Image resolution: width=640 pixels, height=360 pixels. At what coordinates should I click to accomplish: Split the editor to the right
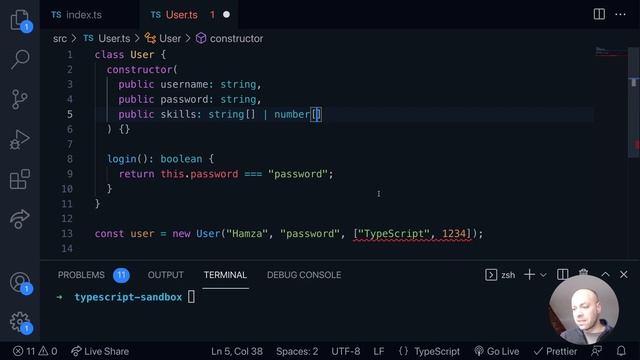(x=599, y=14)
